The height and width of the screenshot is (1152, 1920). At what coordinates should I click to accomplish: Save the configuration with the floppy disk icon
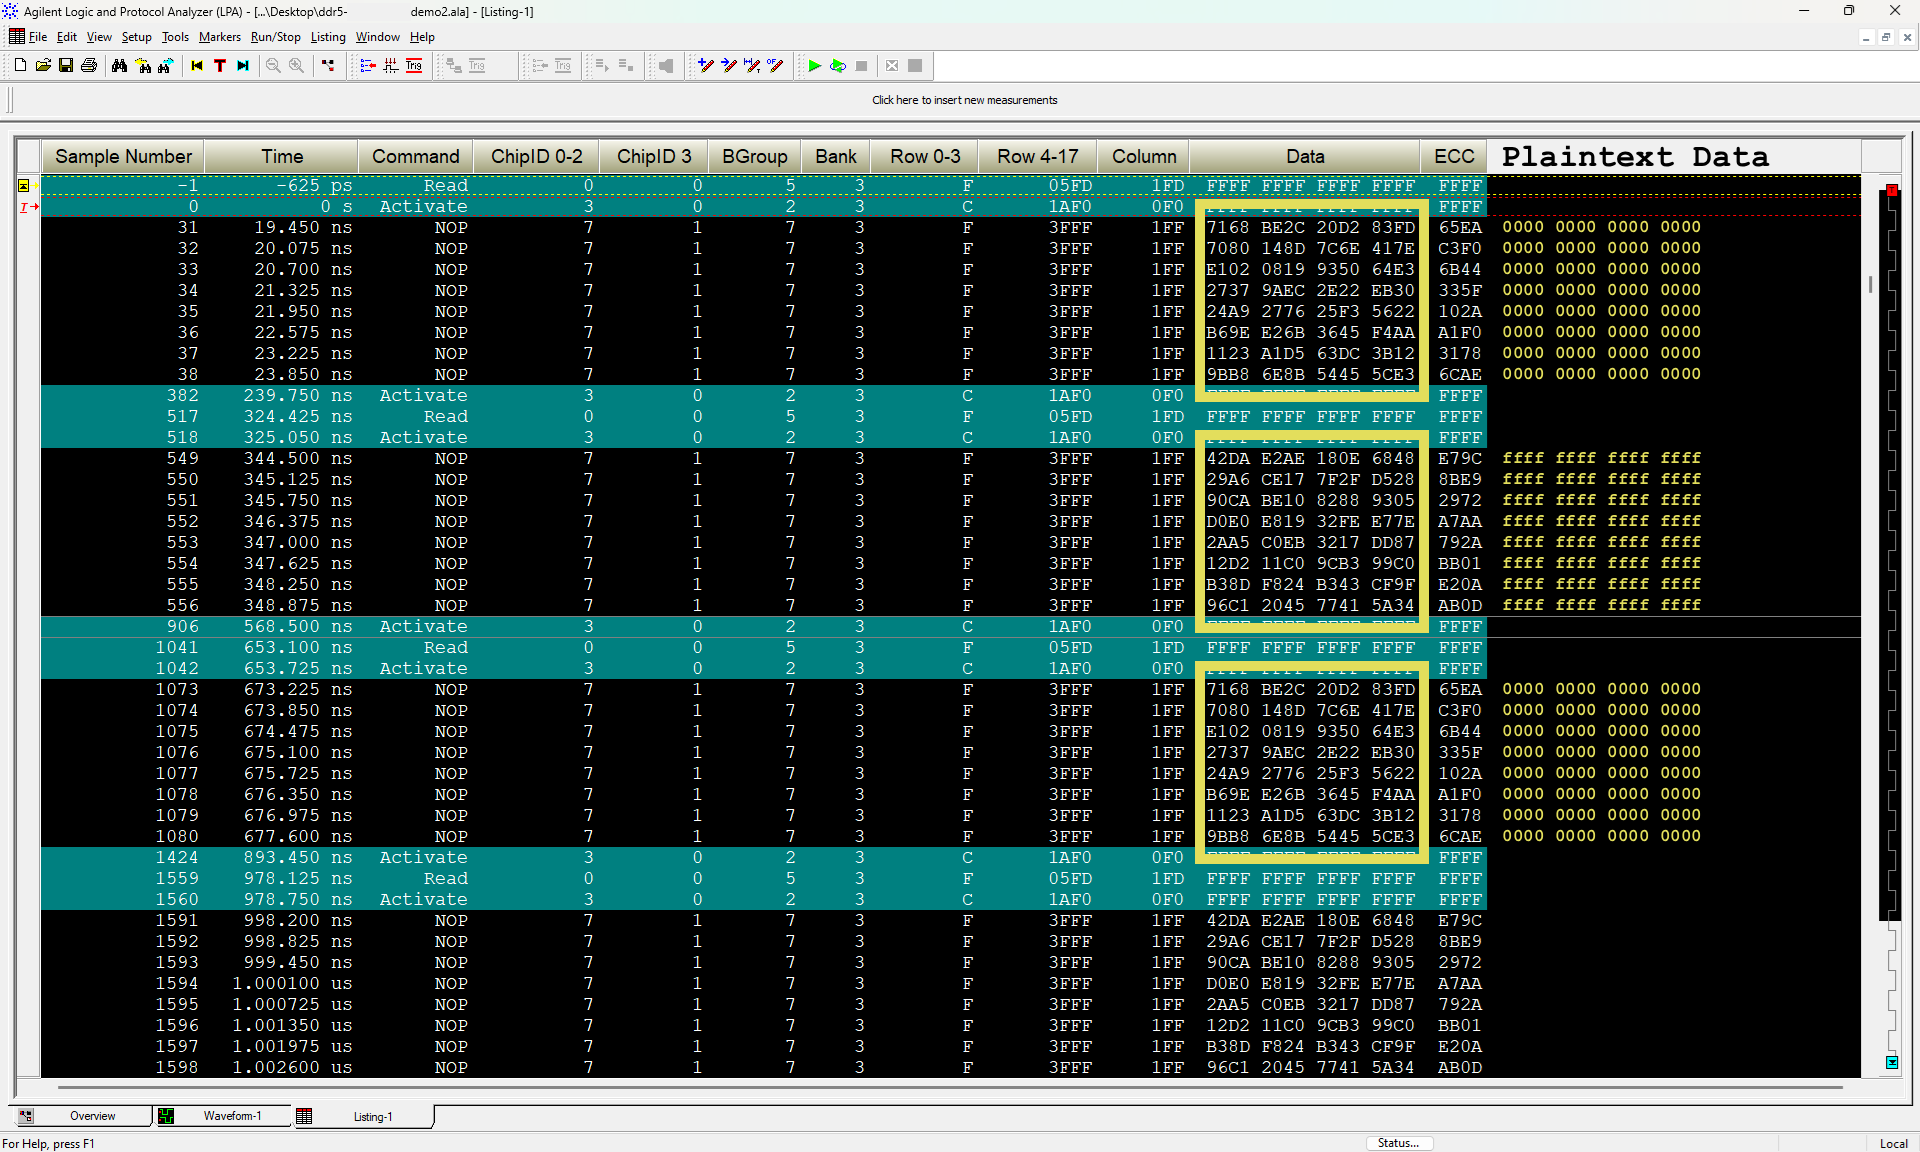(66, 66)
